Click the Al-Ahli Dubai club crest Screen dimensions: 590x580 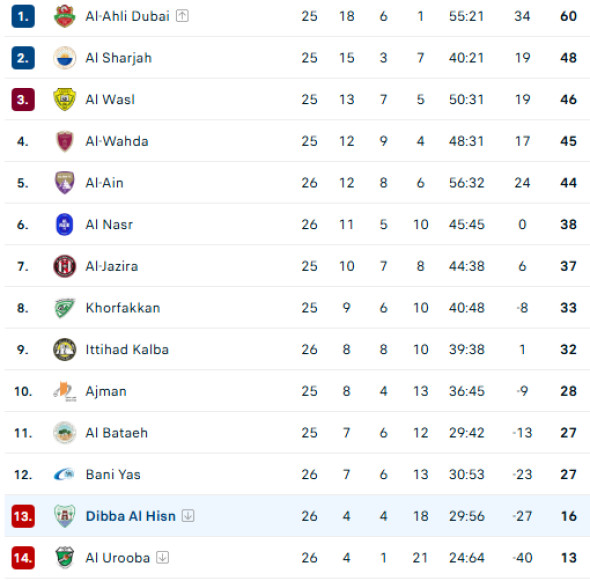tap(64, 16)
